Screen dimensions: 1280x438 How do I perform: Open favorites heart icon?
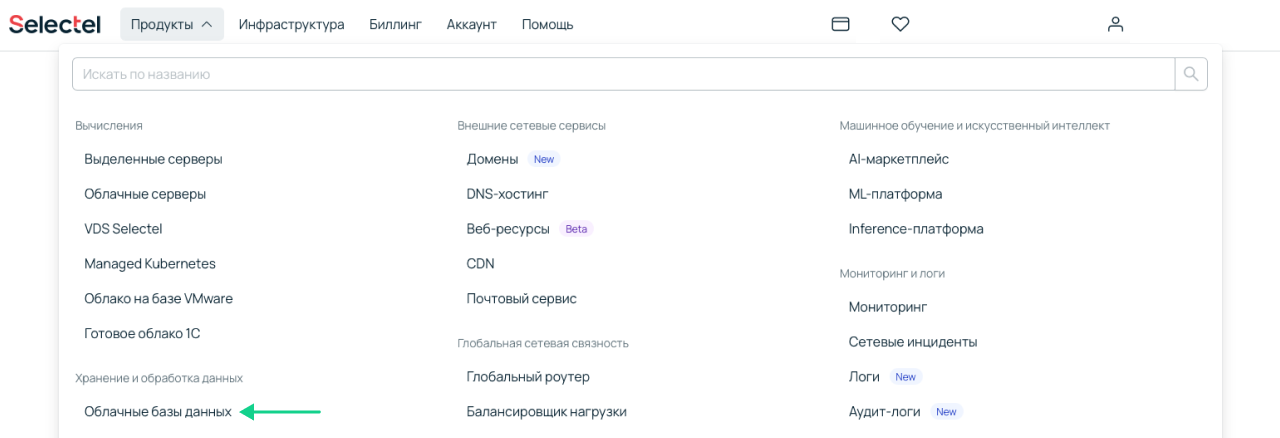900,24
